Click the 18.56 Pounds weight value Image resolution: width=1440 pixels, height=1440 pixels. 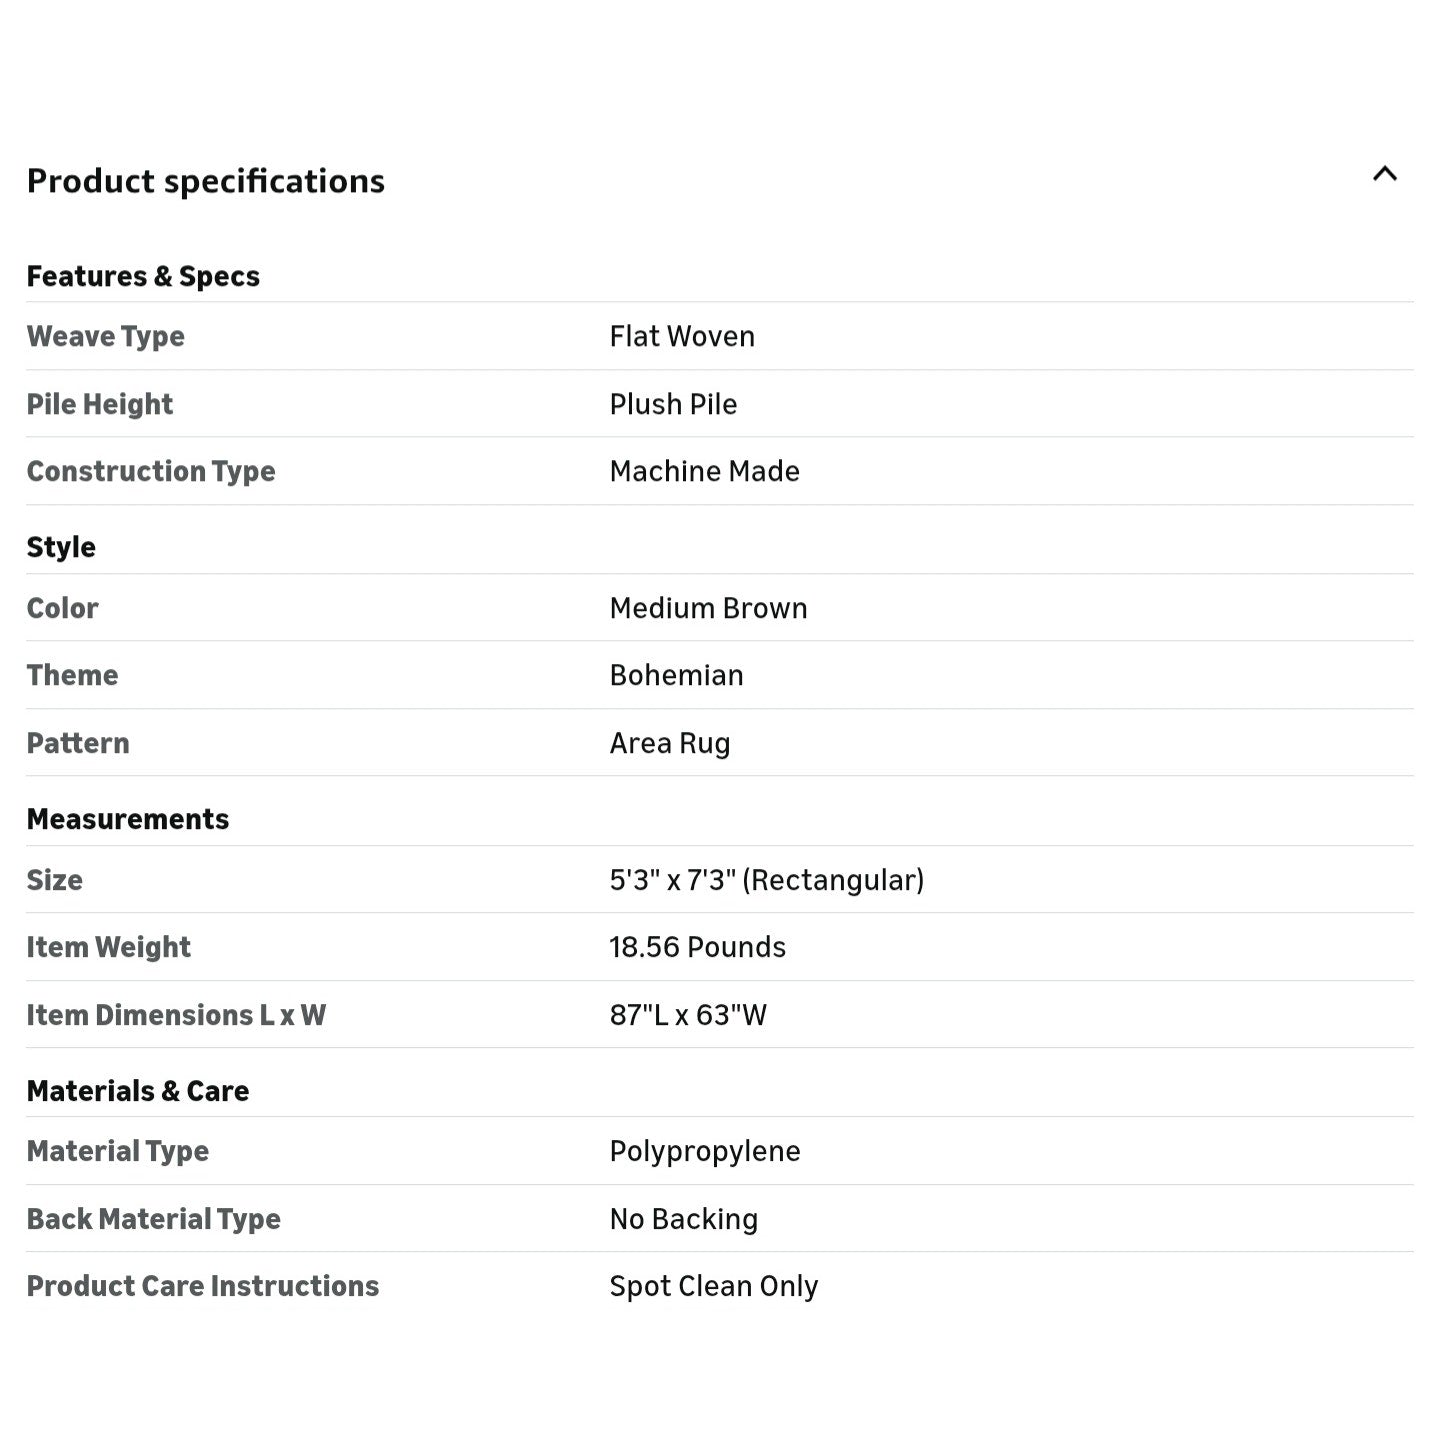click(697, 947)
